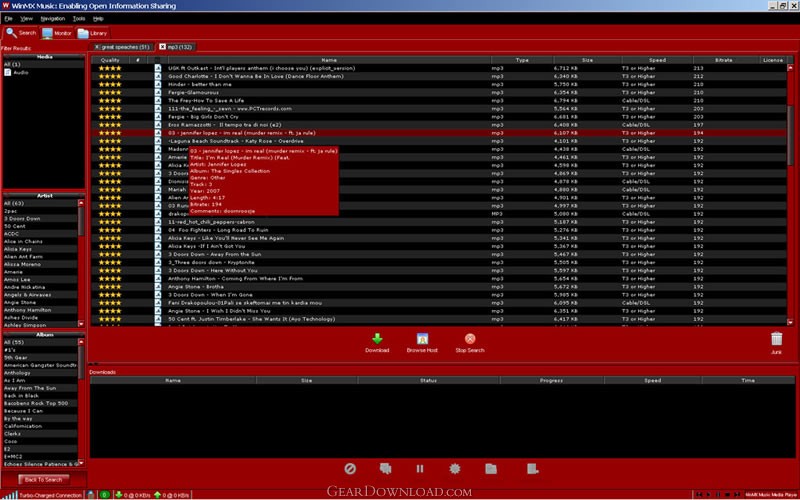The height and width of the screenshot is (500, 800).
Task: Click the green upload speed arrow in the status bar
Action: tap(157, 495)
